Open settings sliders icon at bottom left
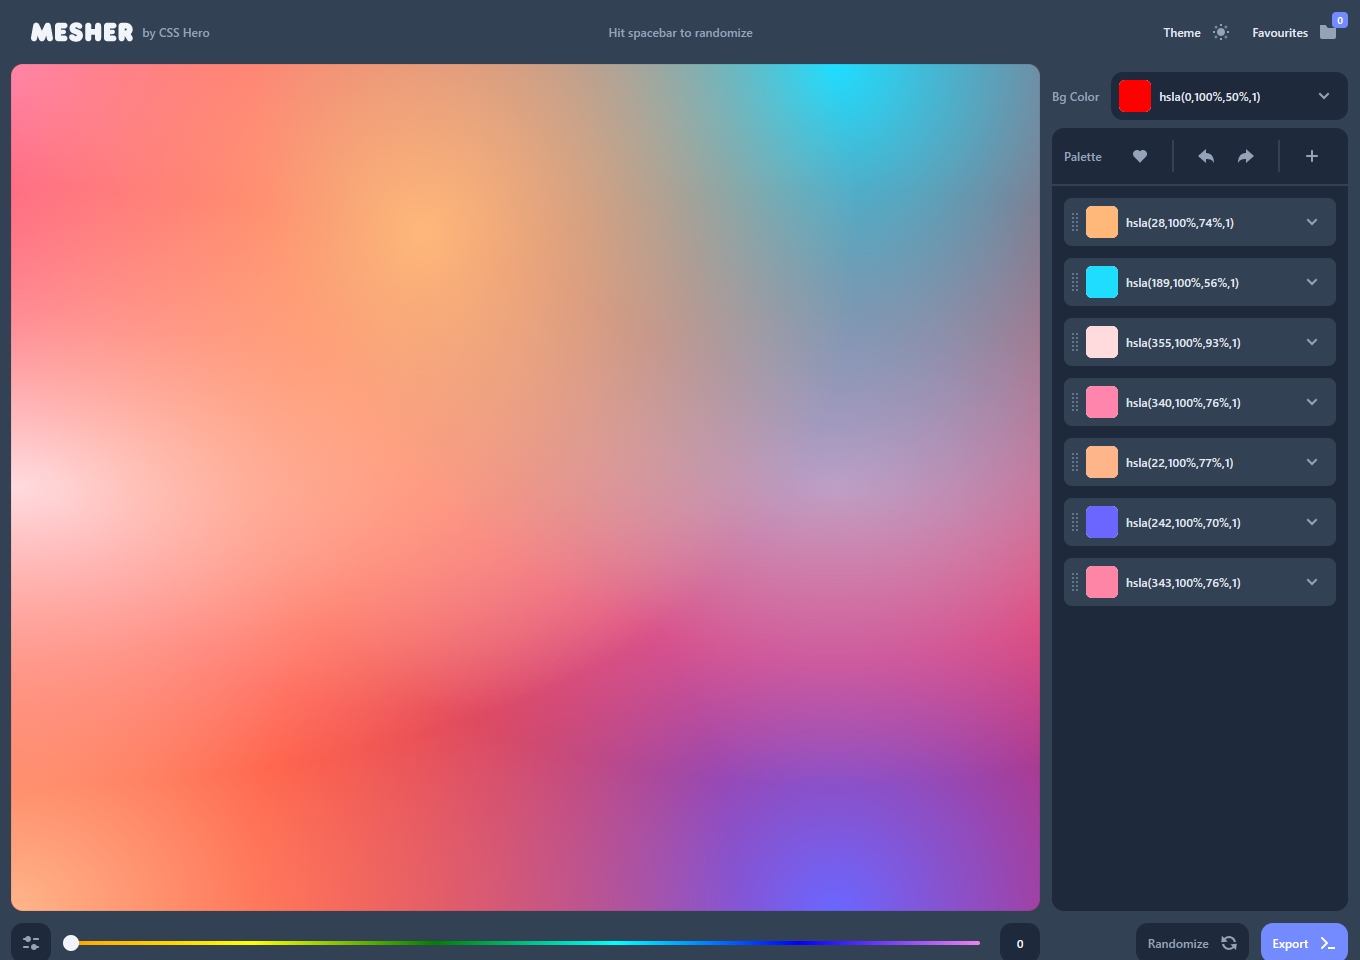The height and width of the screenshot is (960, 1360). click(x=31, y=943)
